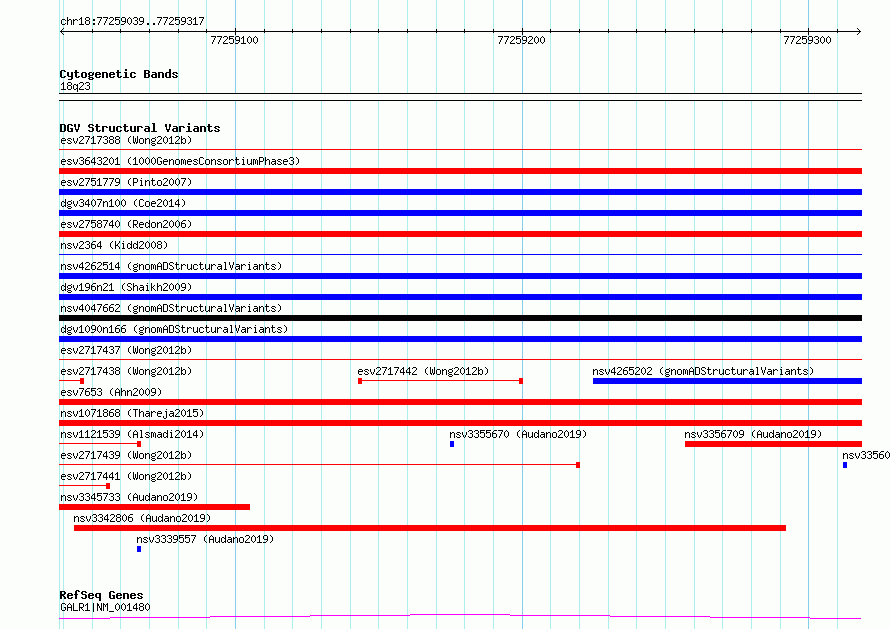Screen dimensions: 890x629
Task: Click the red bar of esv3643201
Action: point(460,171)
